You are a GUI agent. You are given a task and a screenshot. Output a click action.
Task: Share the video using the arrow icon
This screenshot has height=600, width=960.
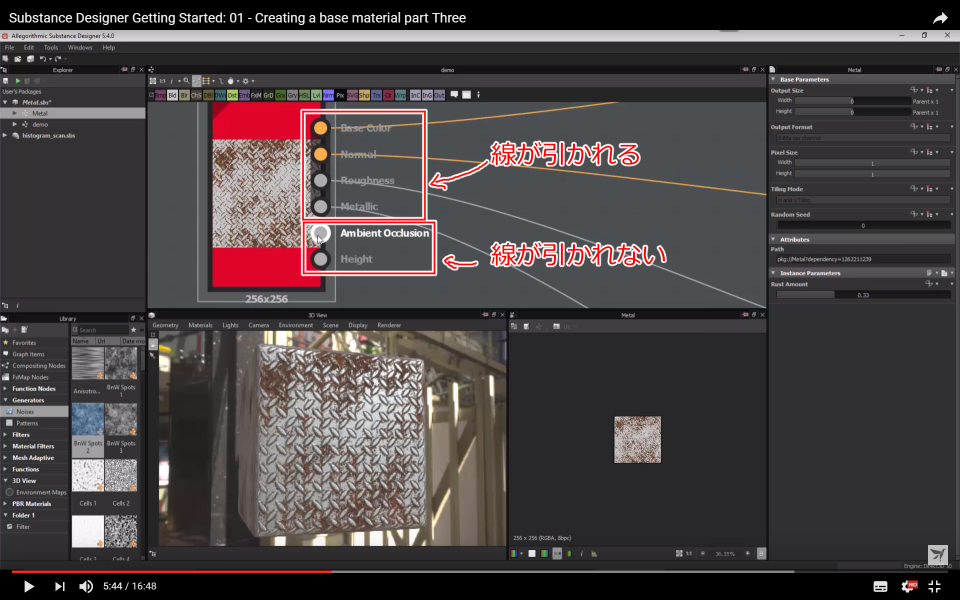pos(940,18)
